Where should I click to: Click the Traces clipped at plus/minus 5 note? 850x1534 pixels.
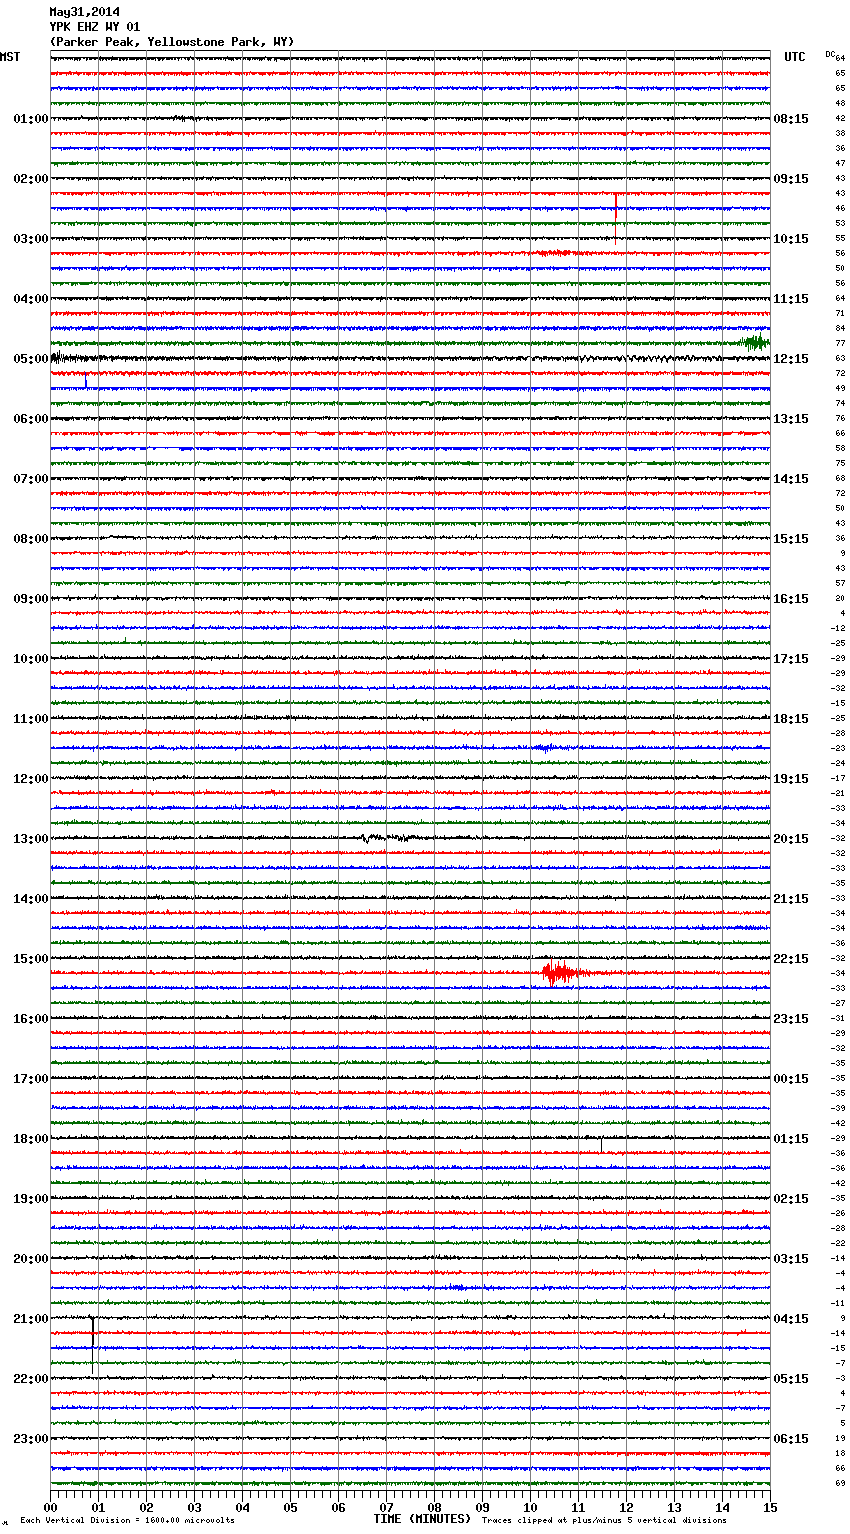coord(604,1520)
